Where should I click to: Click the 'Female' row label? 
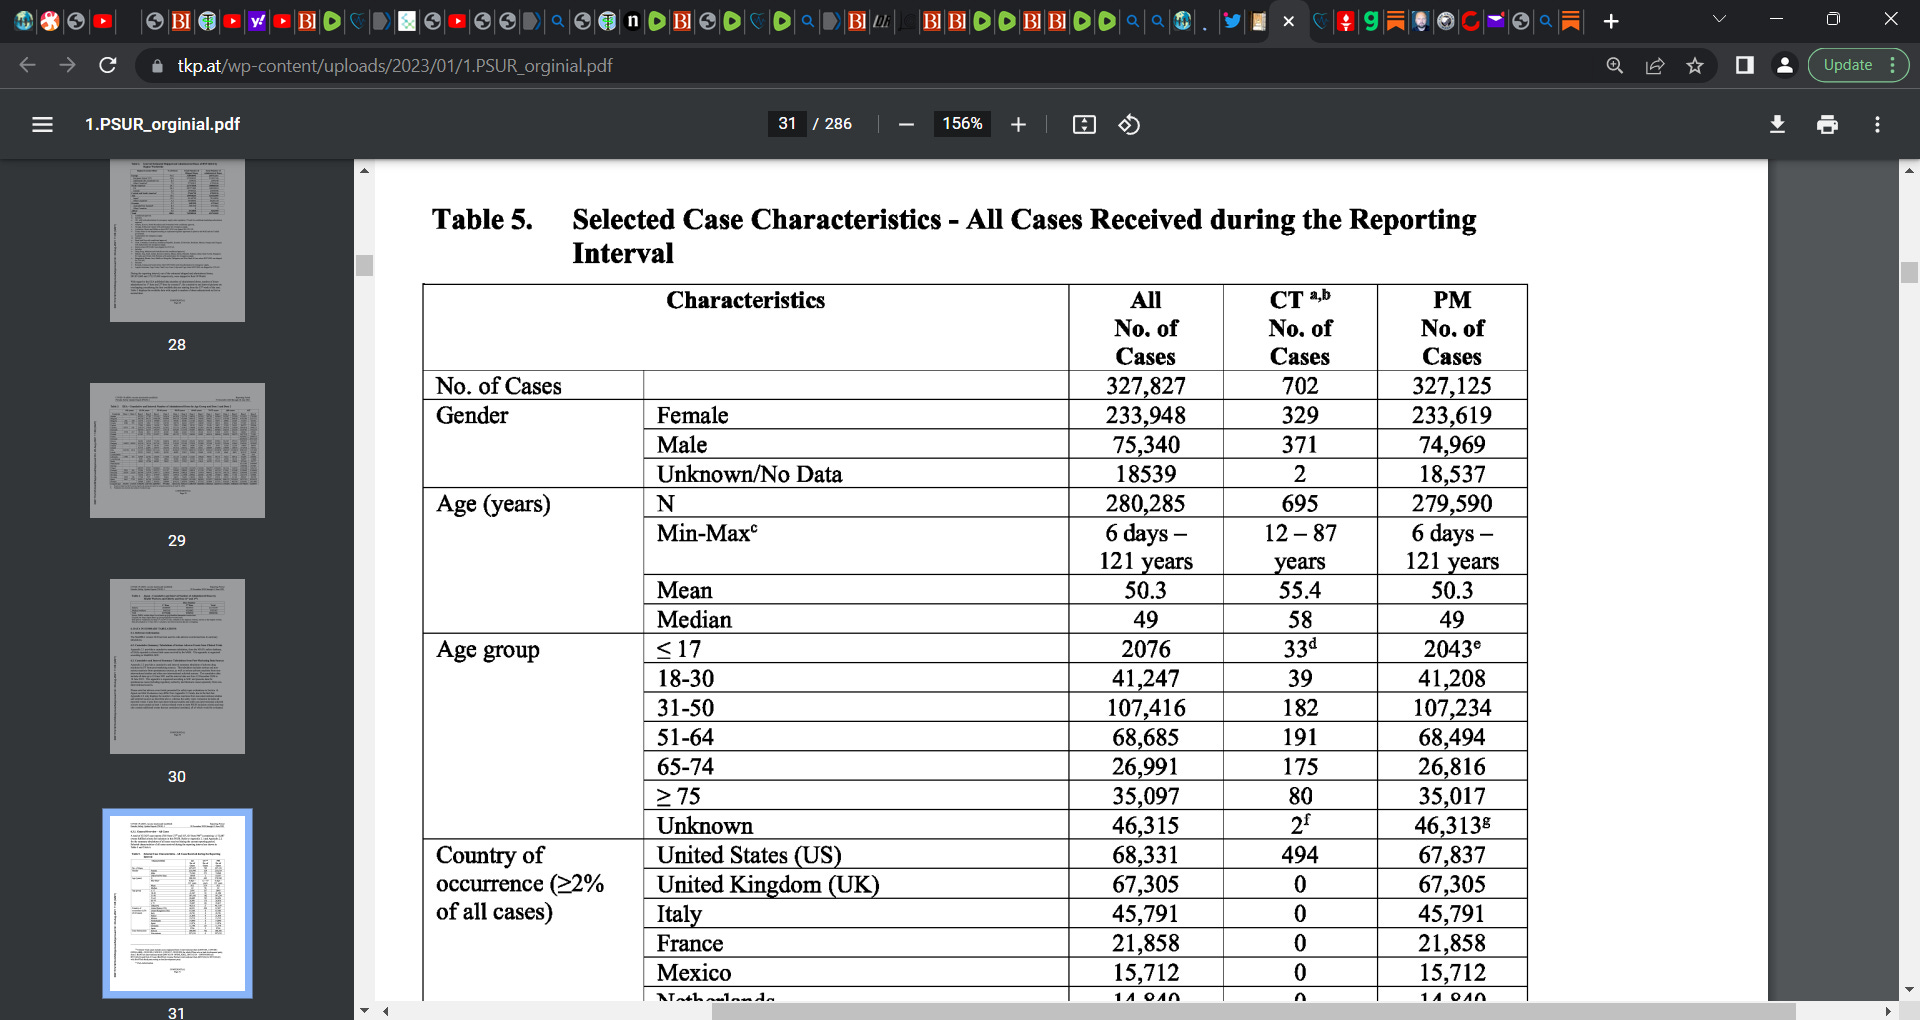692,415
